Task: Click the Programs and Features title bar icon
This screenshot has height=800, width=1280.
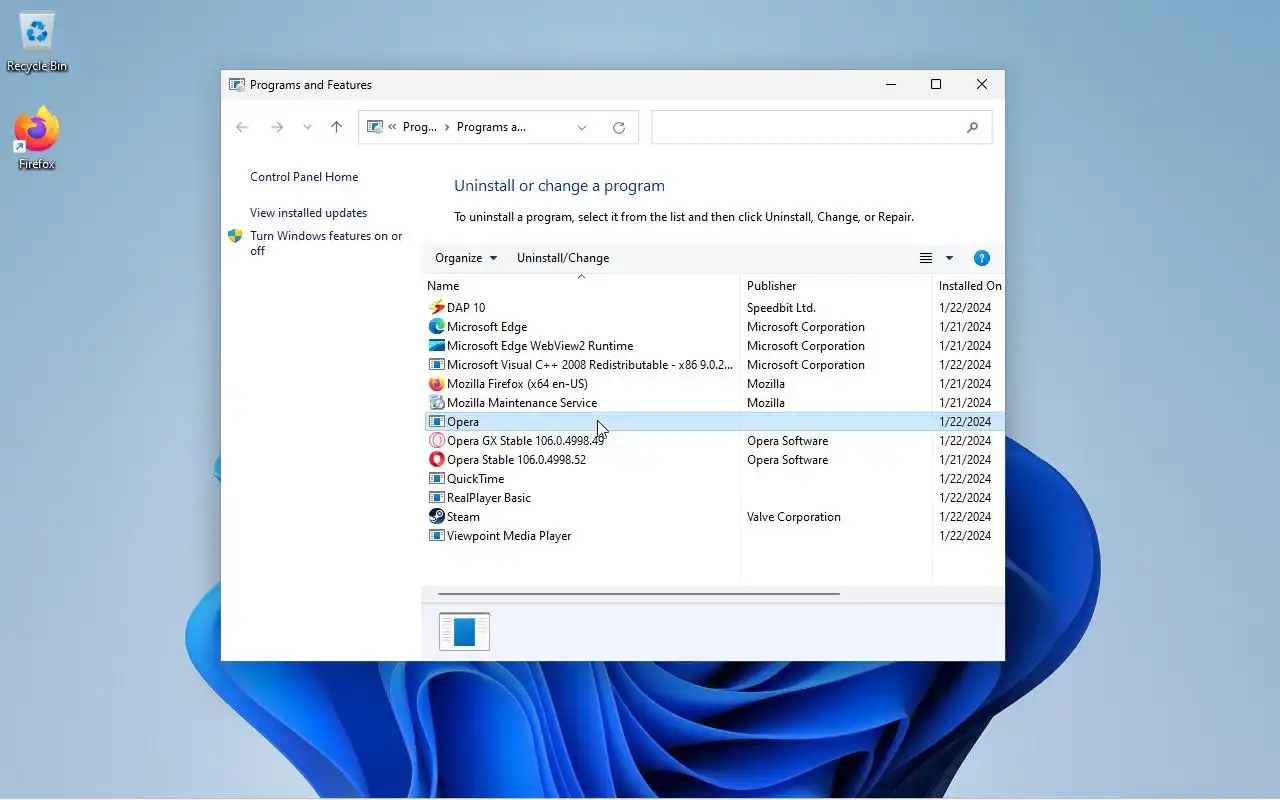Action: pyautogui.click(x=237, y=85)
